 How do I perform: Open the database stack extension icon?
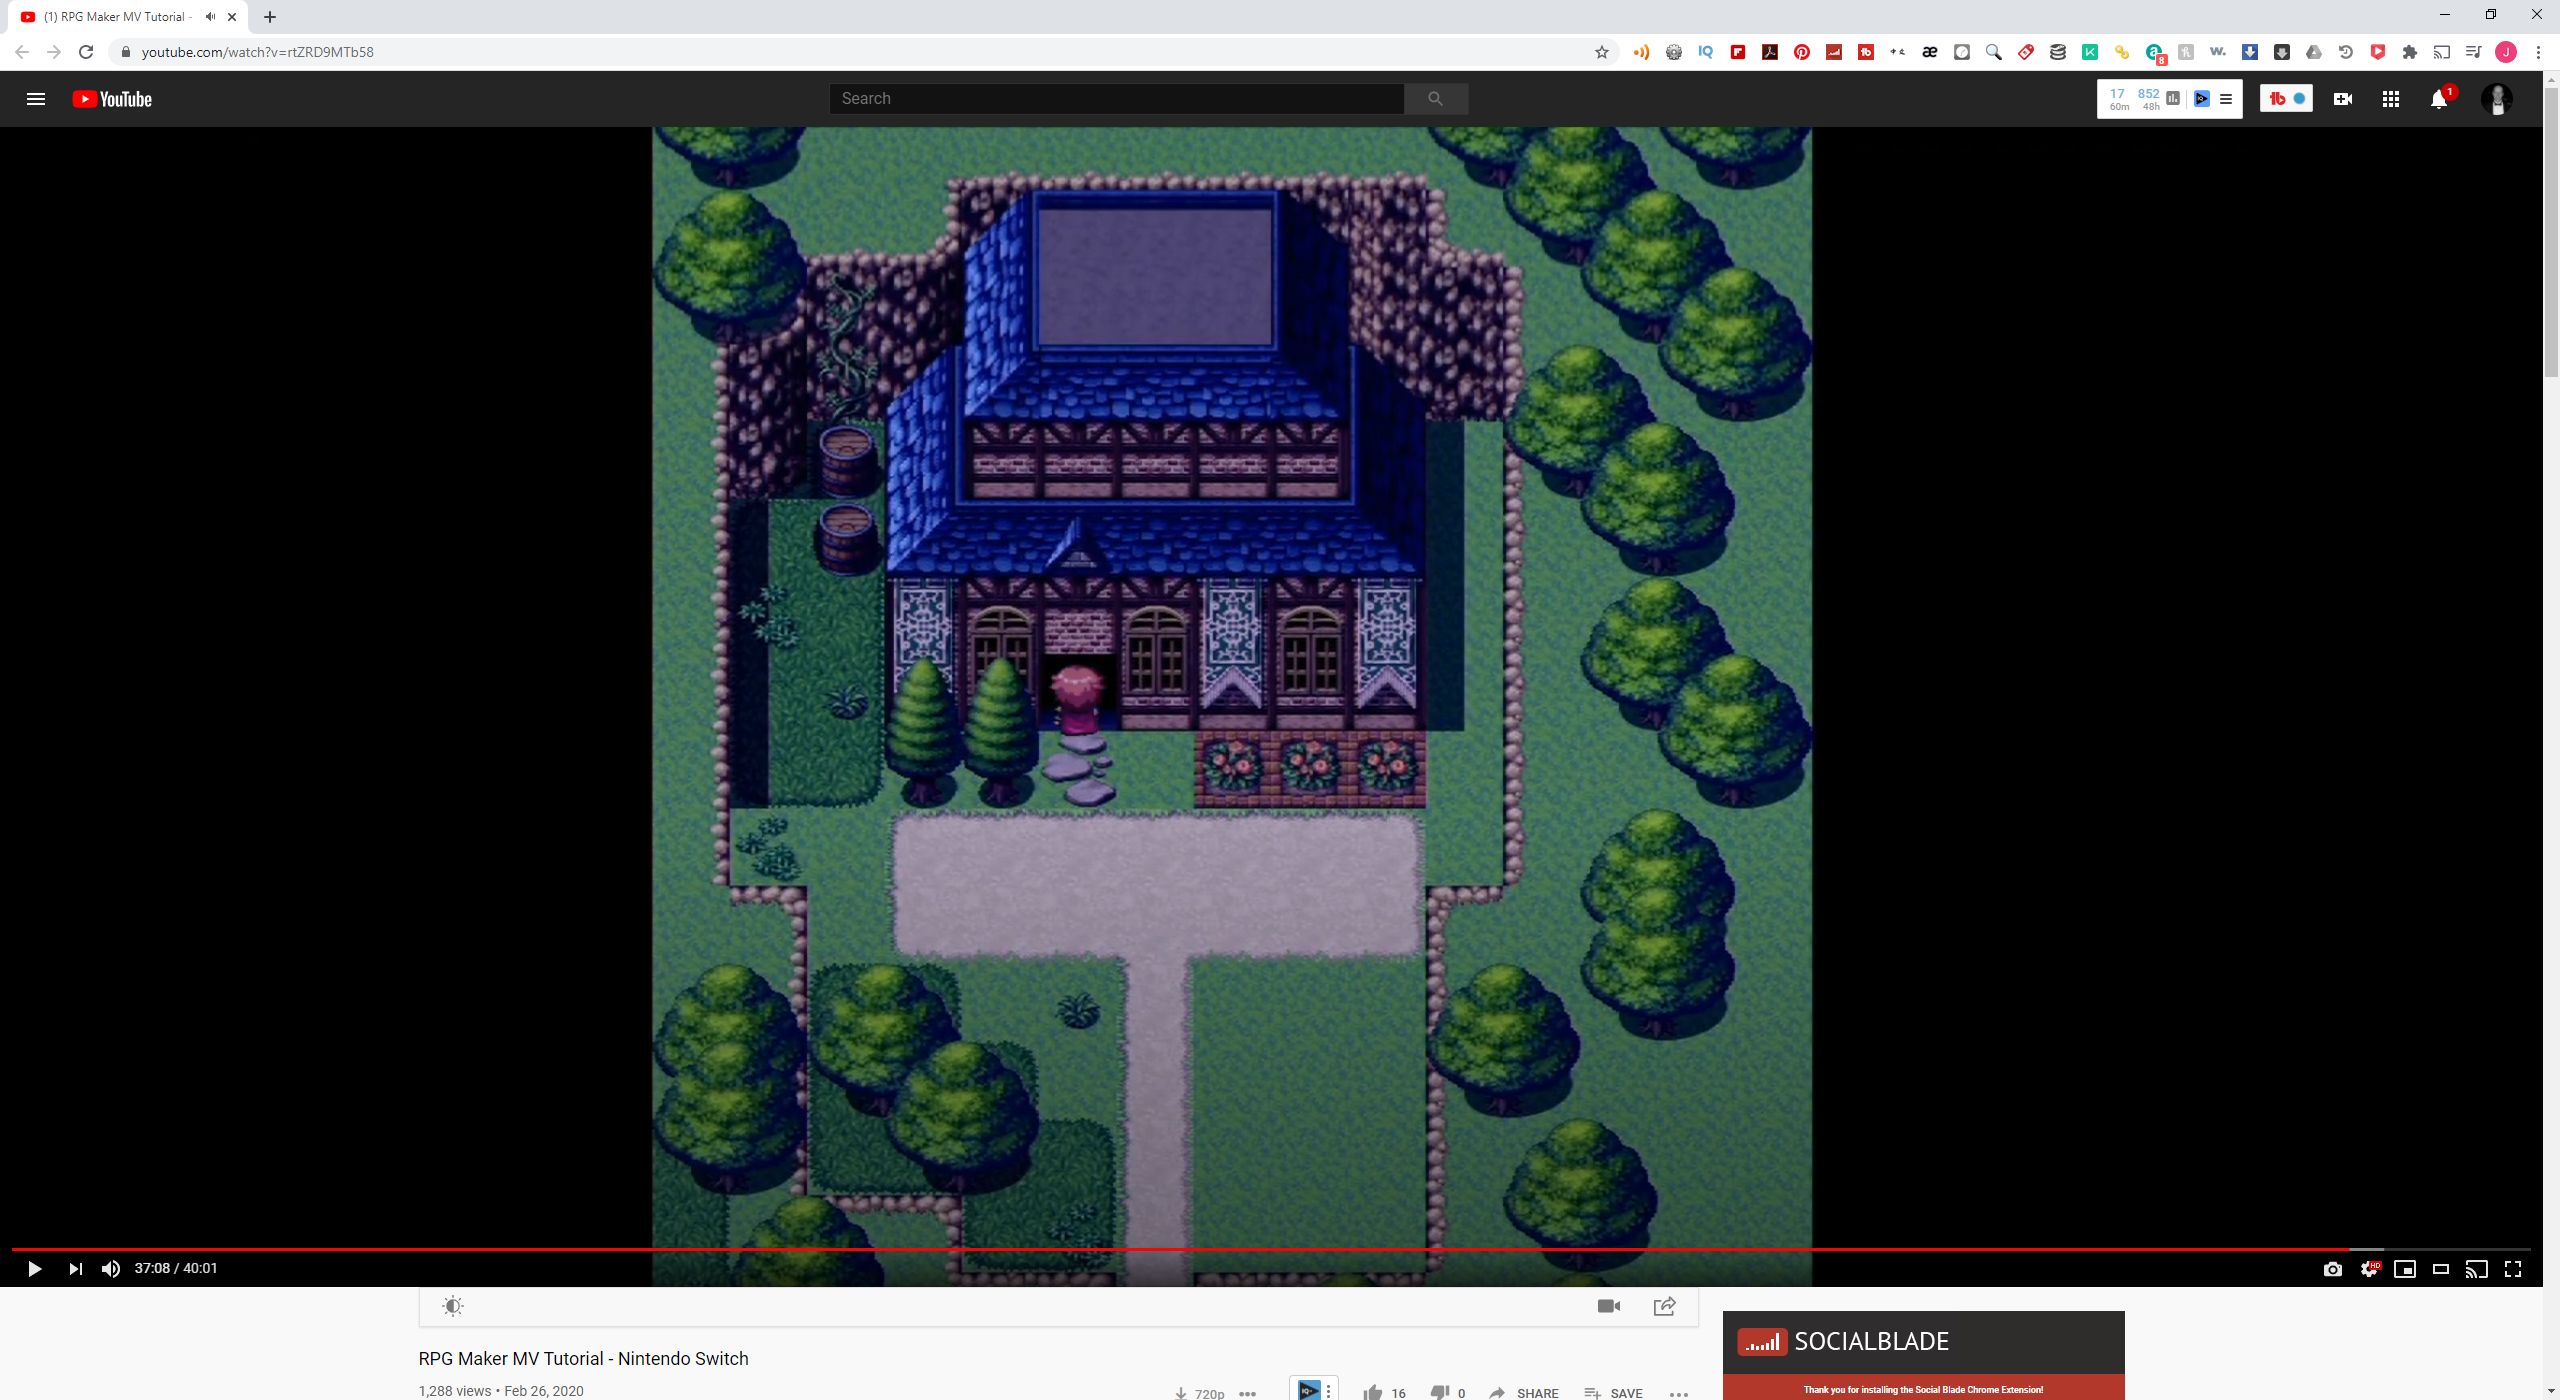(x=2058, y=52)
